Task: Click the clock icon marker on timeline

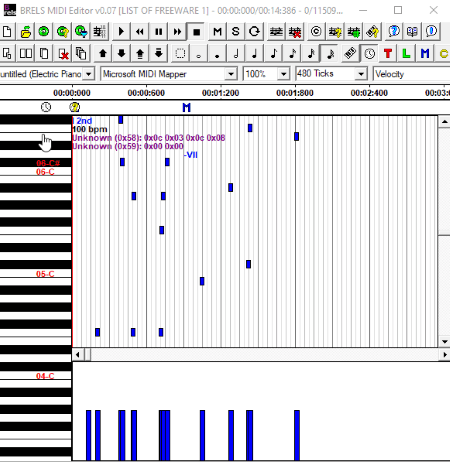Action: [x=46, y=107]
